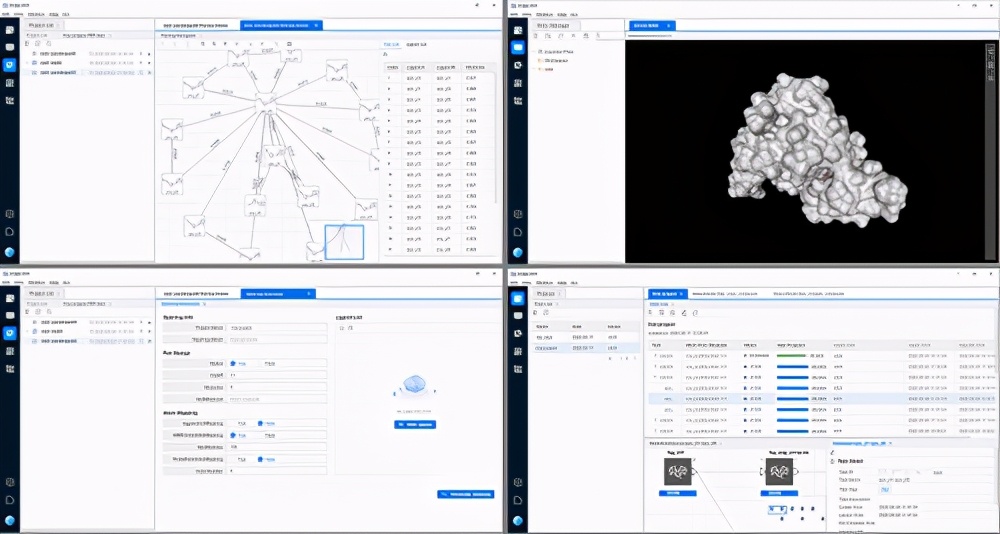Bottom-right window: select the active blue tab
Image resolution: width=1000 pixels, height=534 pixels.
[x=668, y=293]
